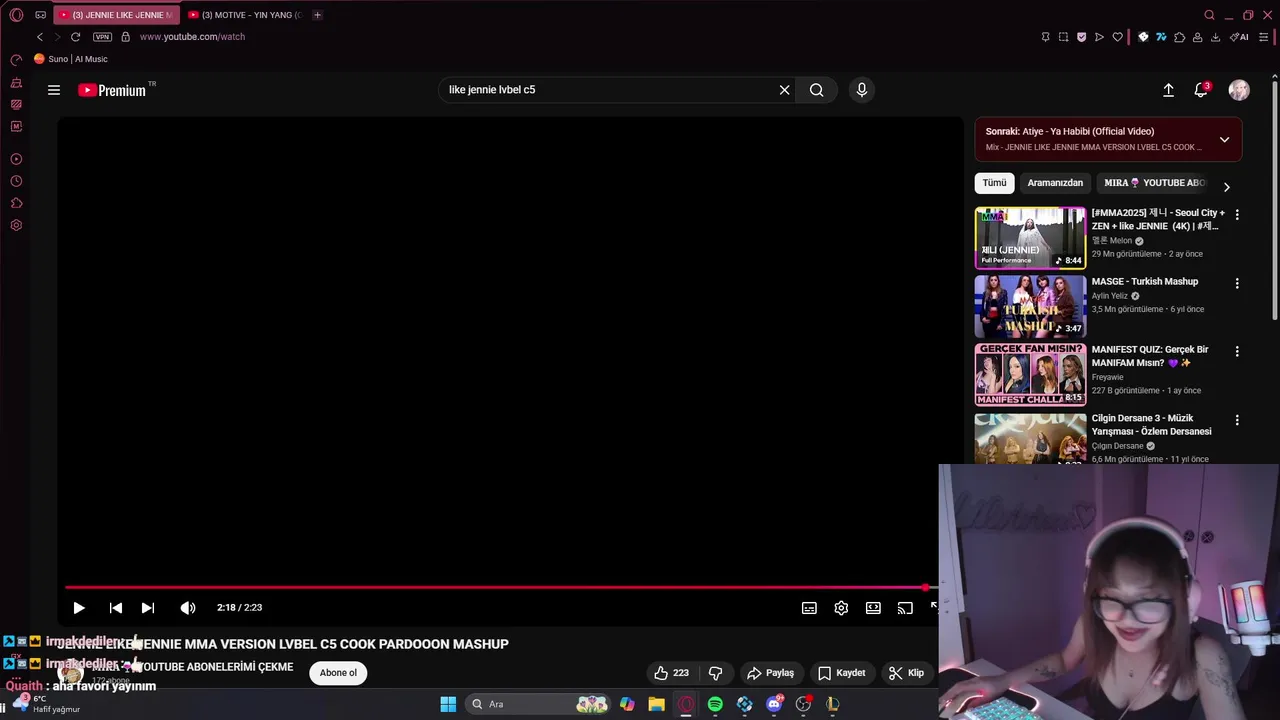
Task: Toggle the Opera VPN badge
Action: click(x=102, y=37)
